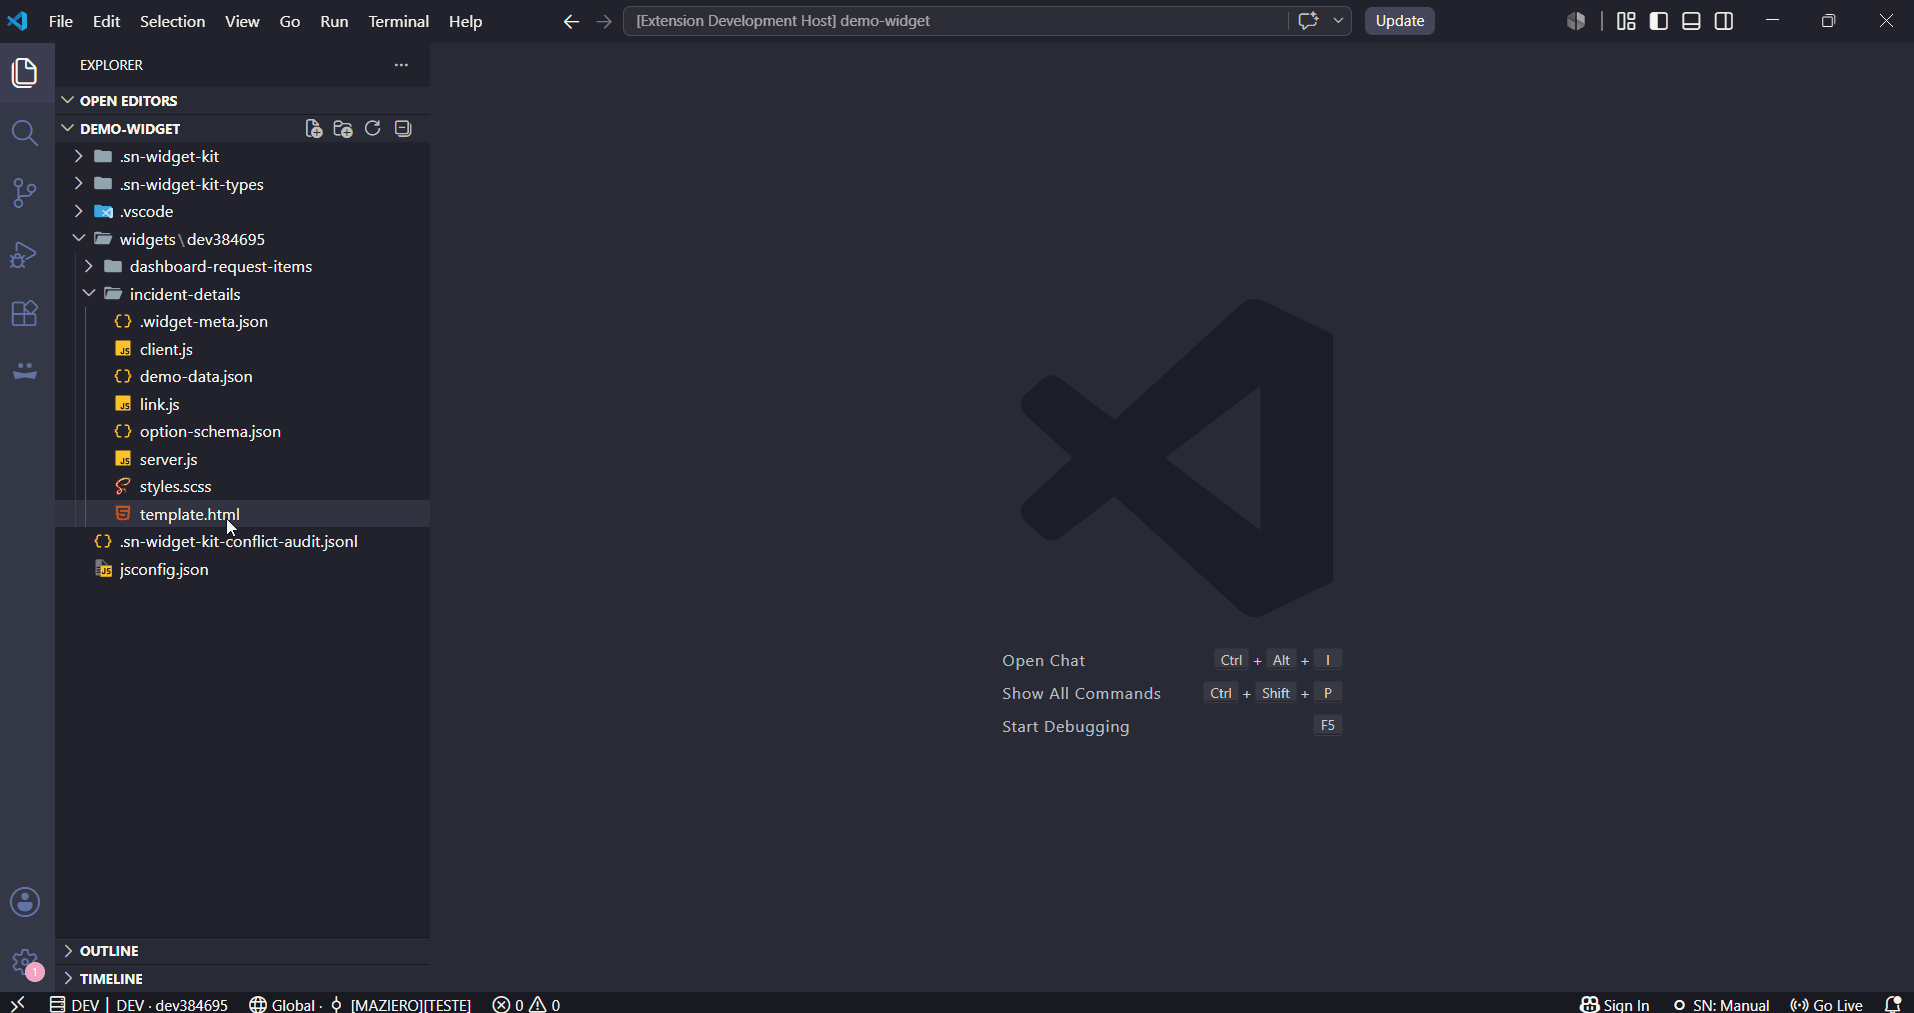Expand the OUTLINE section
1914x1013 pixels.
click(x=243, y=951)
